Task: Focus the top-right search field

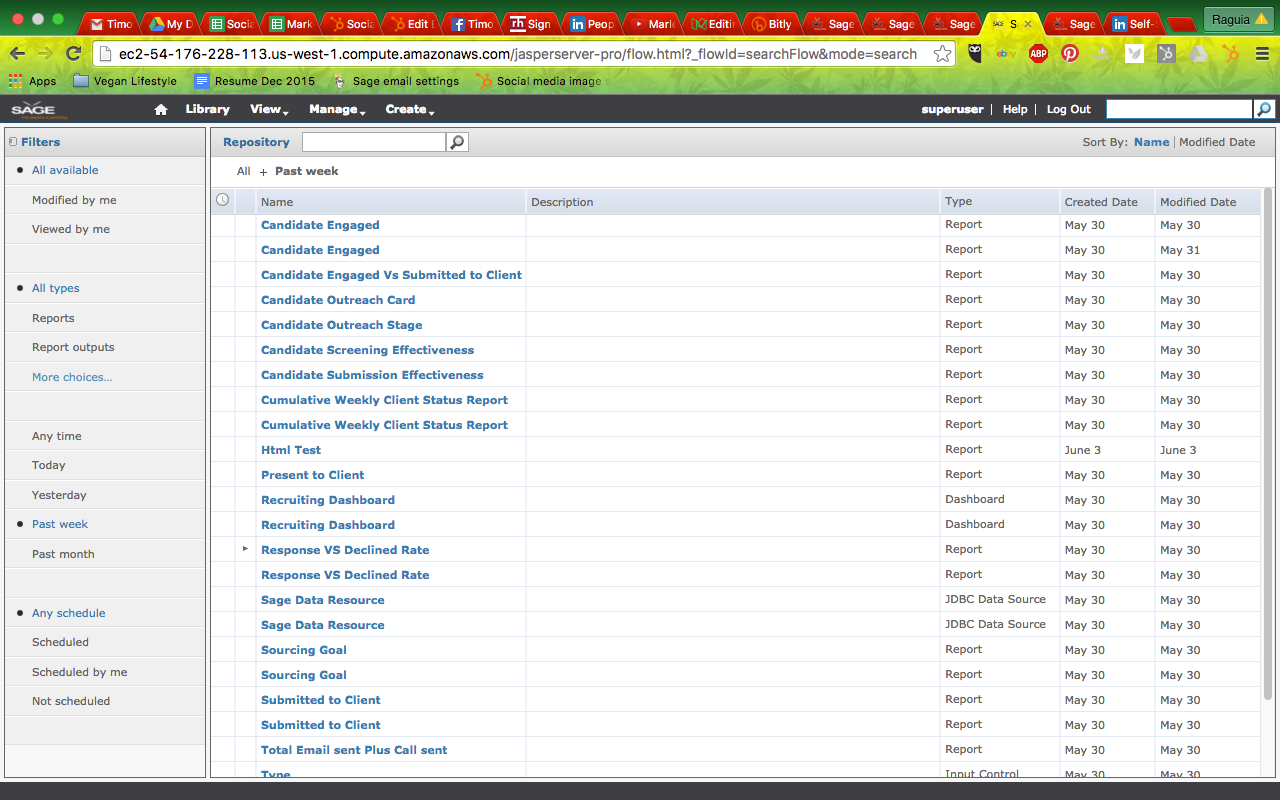Action: [1179, 110]
